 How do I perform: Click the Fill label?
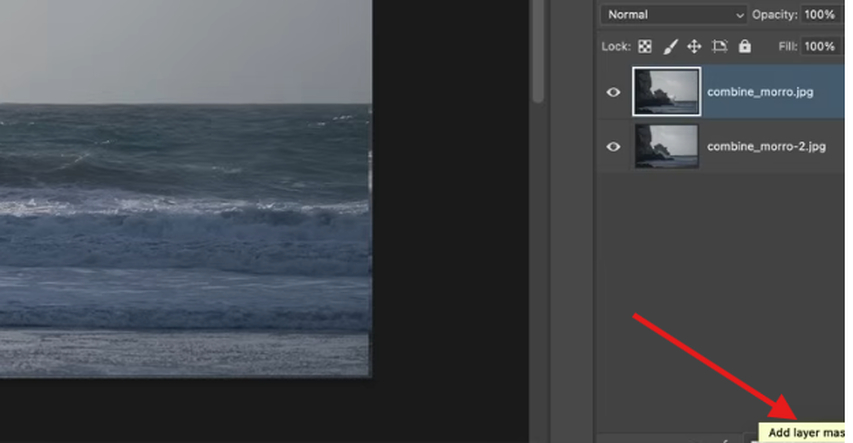[x=788, y=47]
